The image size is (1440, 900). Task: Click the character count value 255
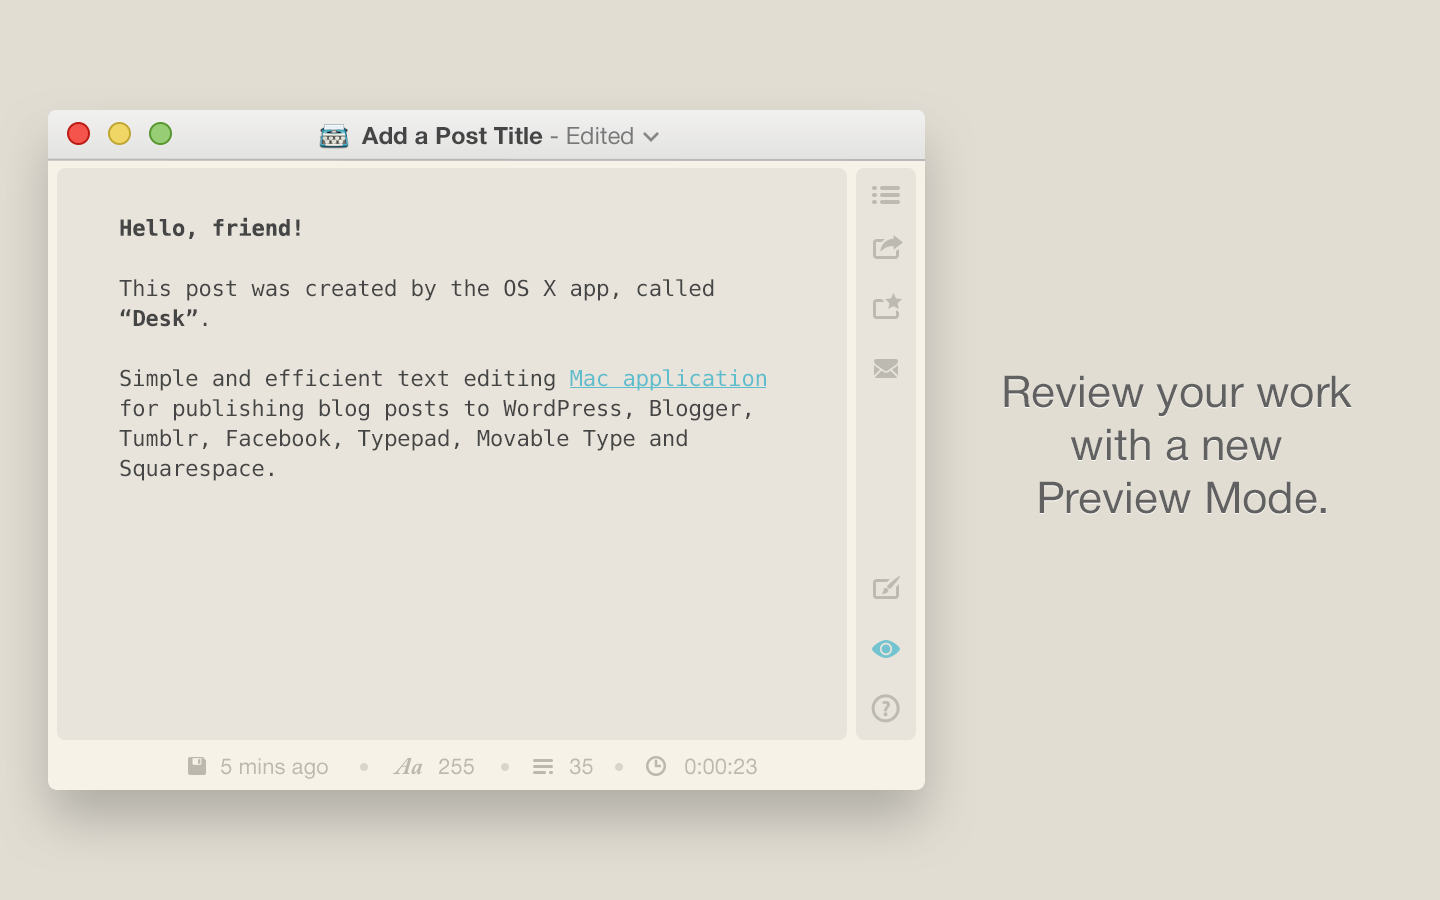point(456,767)
